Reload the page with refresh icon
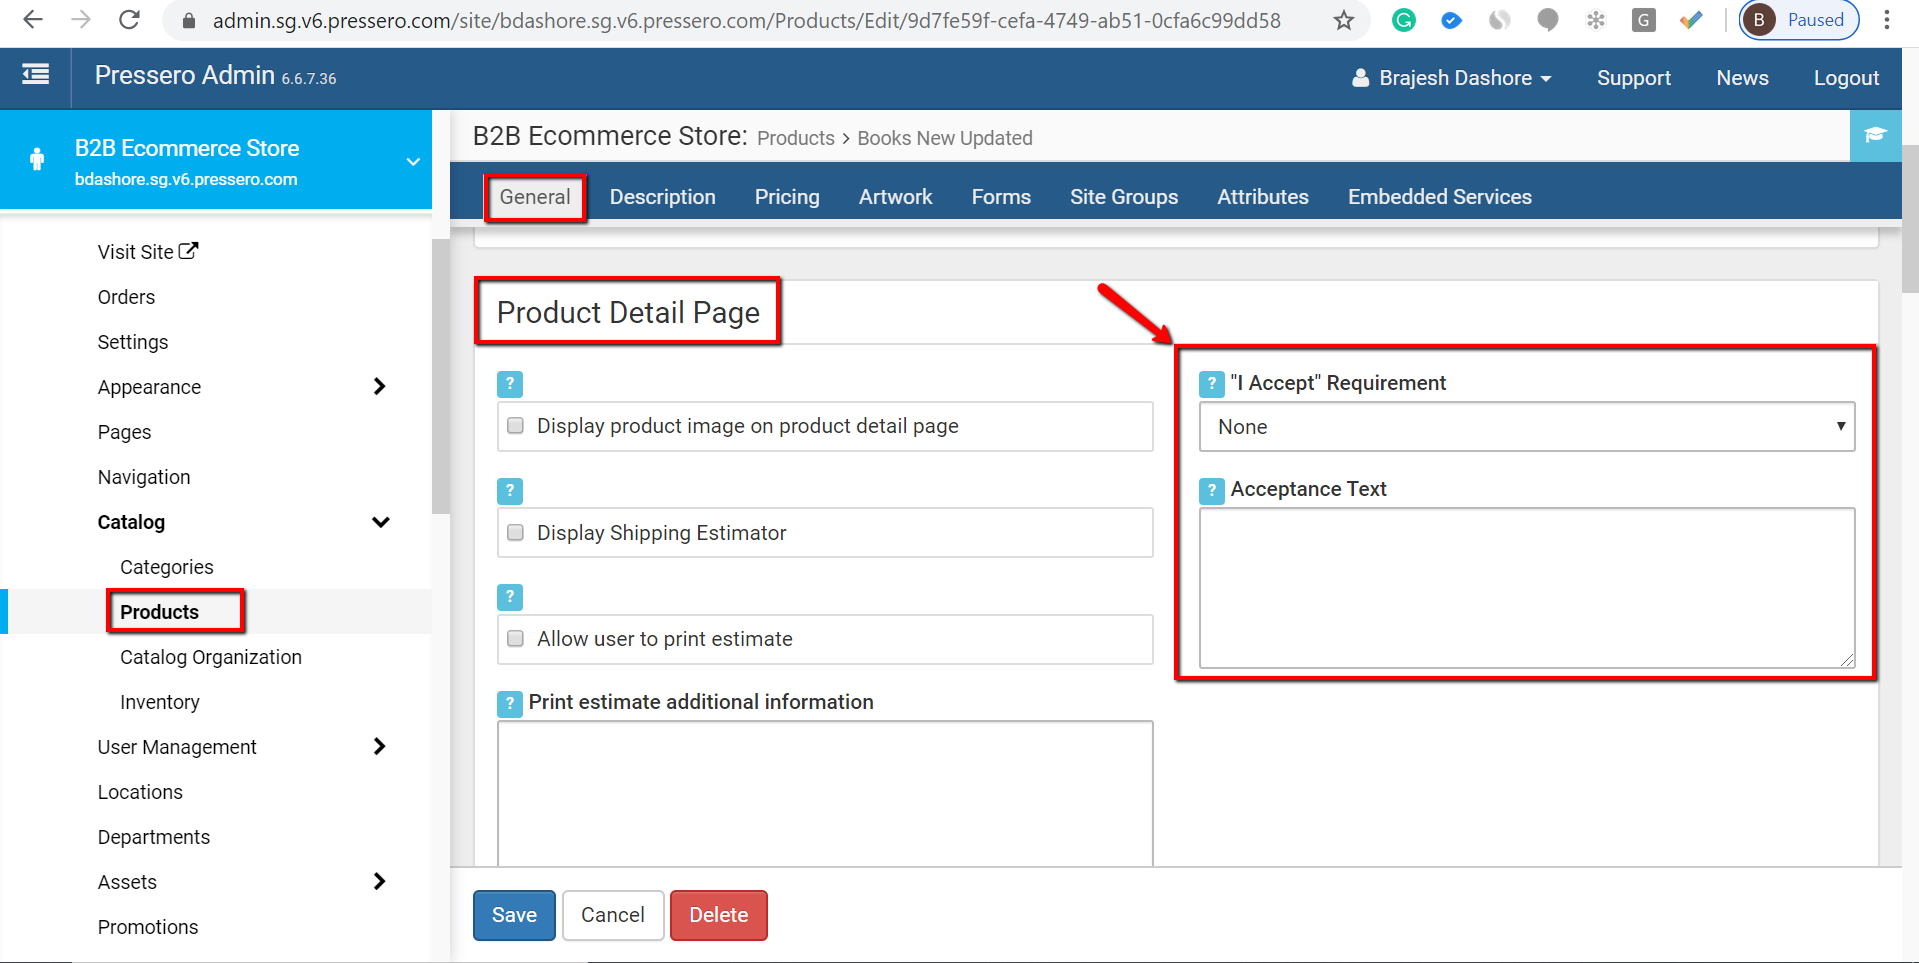 pos(129,19)
